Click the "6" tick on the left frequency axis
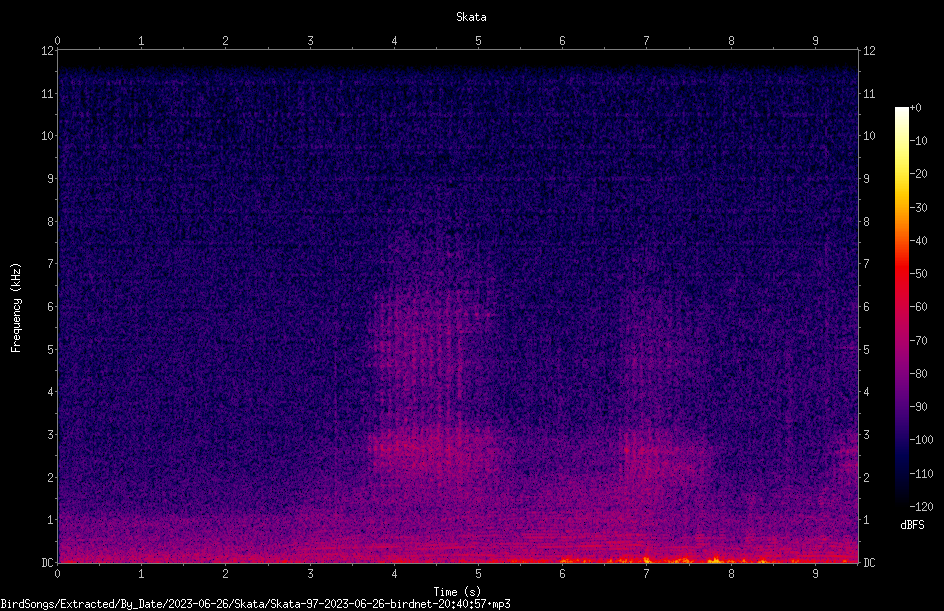 [x=51, y=306]
